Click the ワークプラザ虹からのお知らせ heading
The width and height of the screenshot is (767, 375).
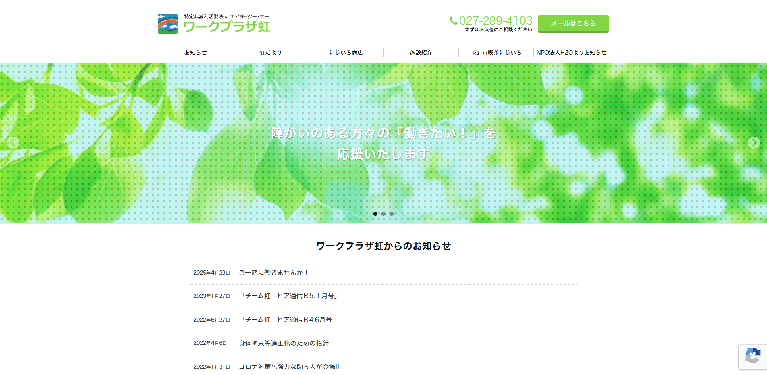coord(384,246)
